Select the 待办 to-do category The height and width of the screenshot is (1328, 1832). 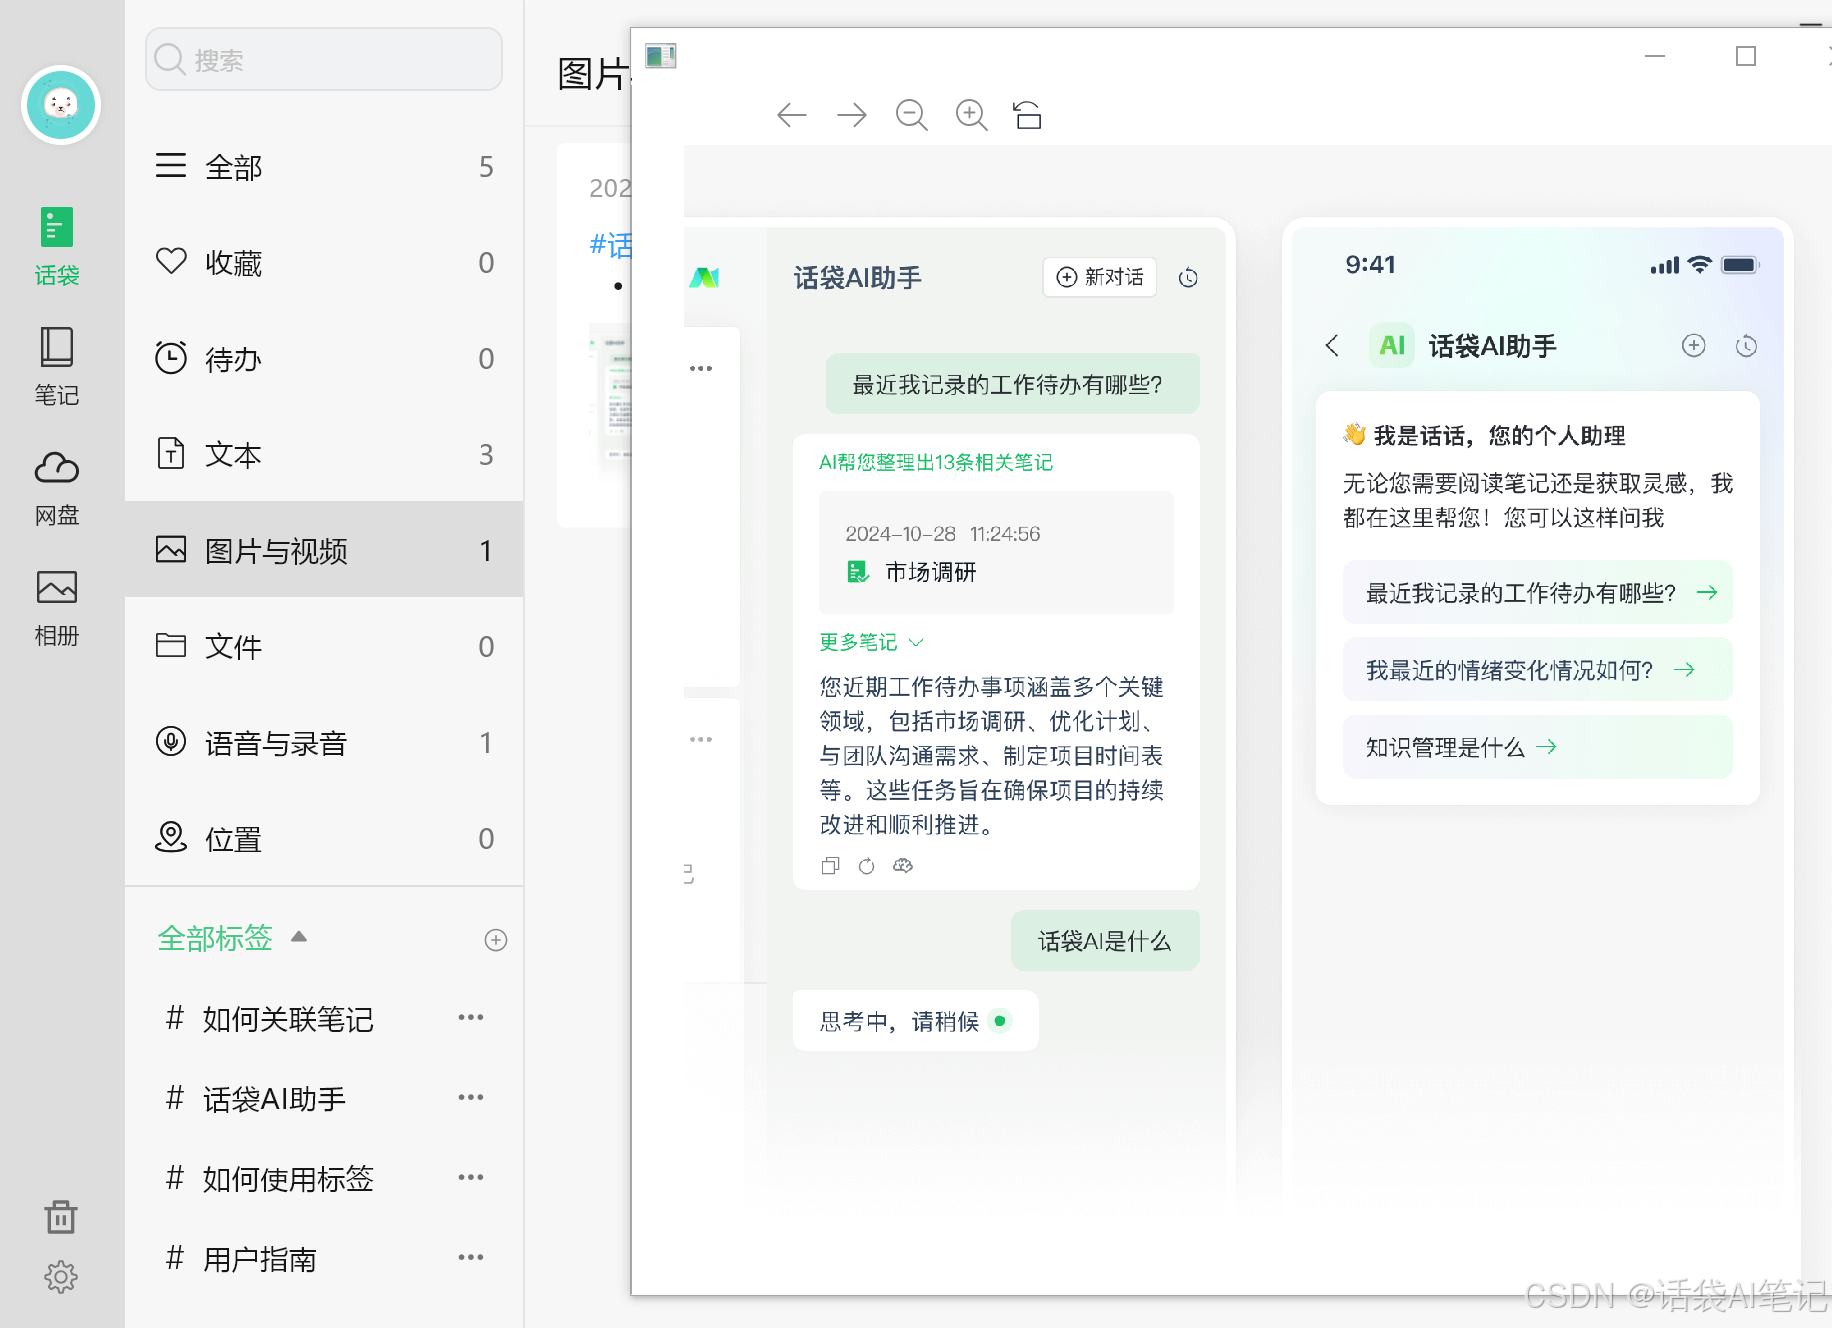pyautogui.click(x=324, y=358)
